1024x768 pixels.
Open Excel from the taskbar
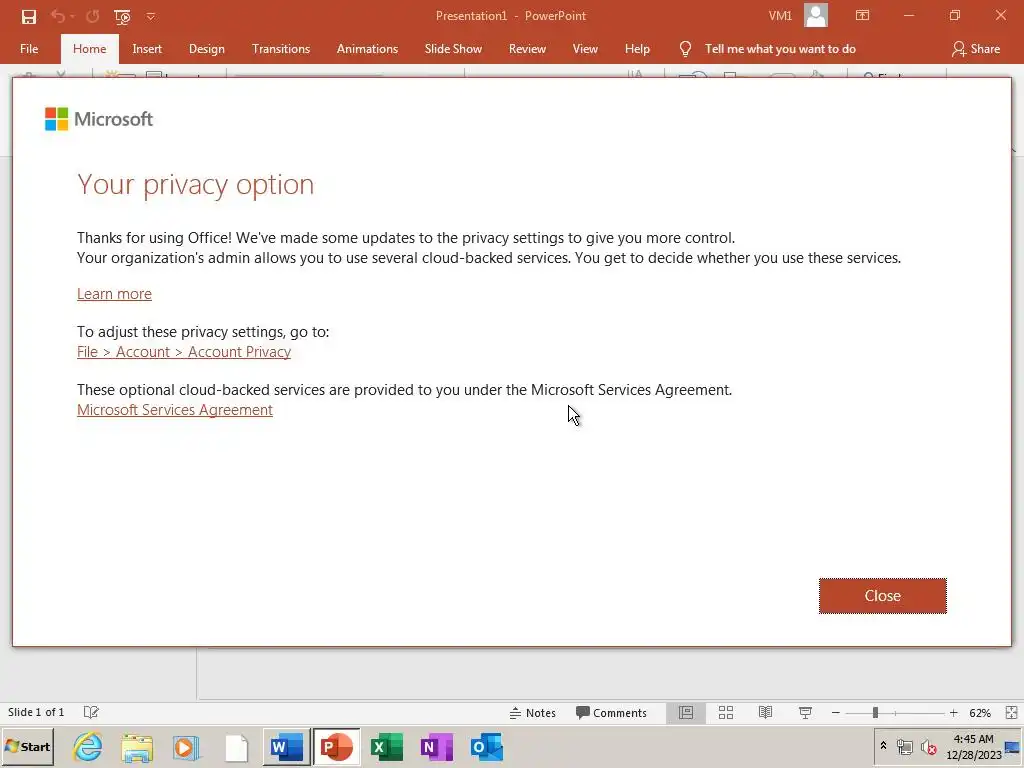pyautogui.click(x=387, y=747)
